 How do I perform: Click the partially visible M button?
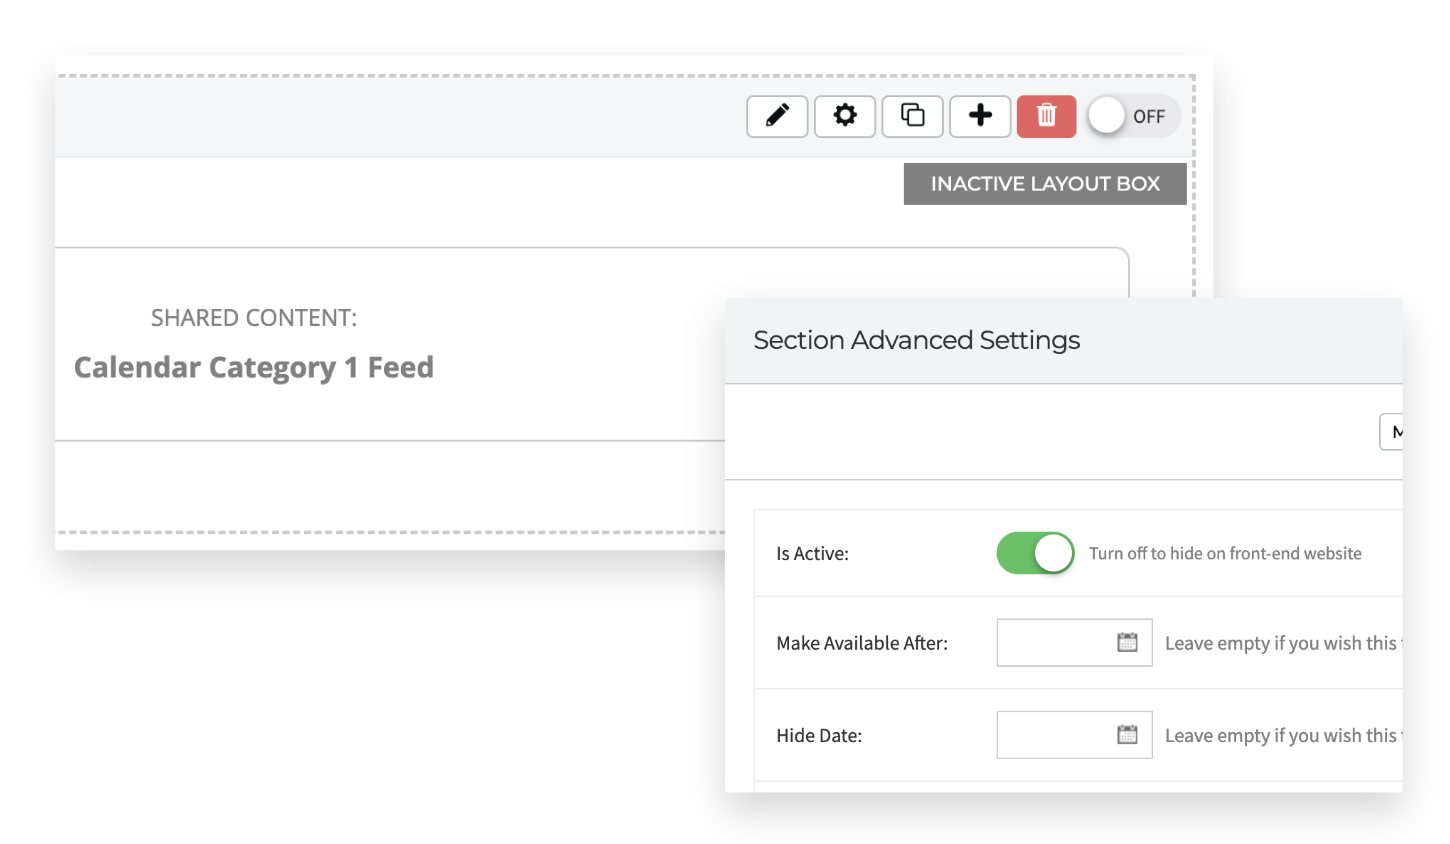coord(1398,431)
